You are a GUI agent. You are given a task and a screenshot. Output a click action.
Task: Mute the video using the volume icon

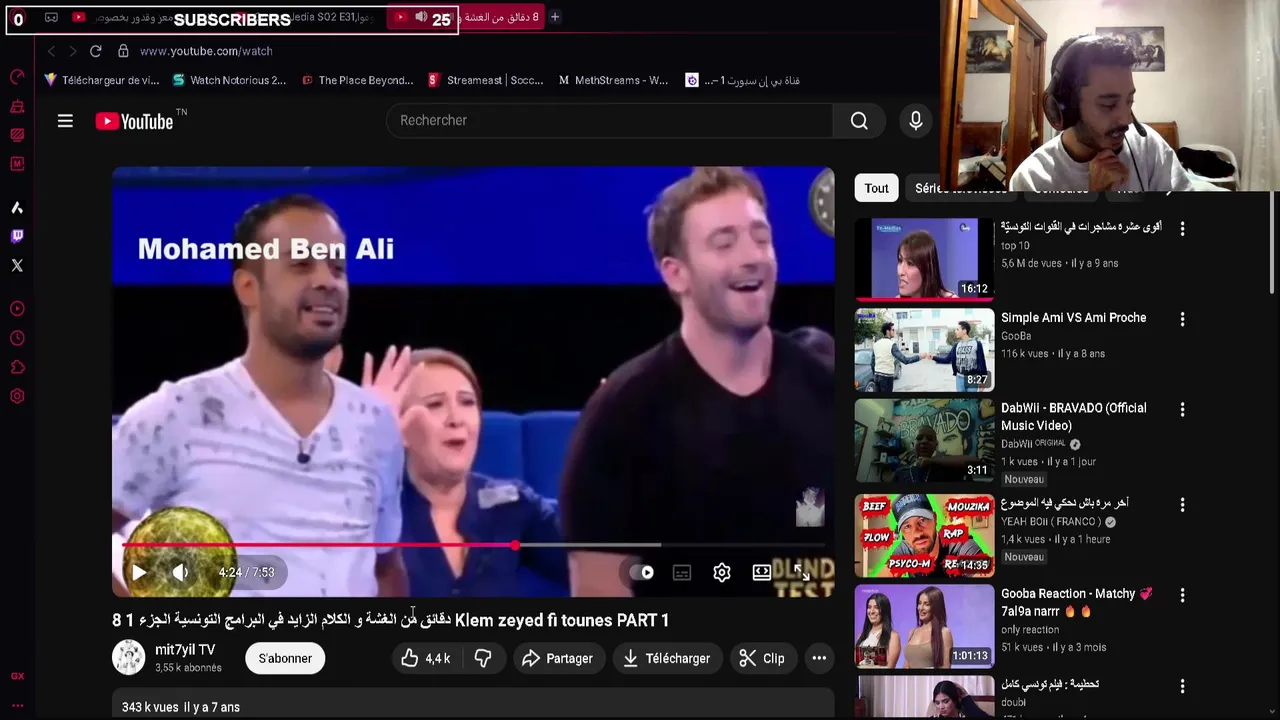(180, 572)
